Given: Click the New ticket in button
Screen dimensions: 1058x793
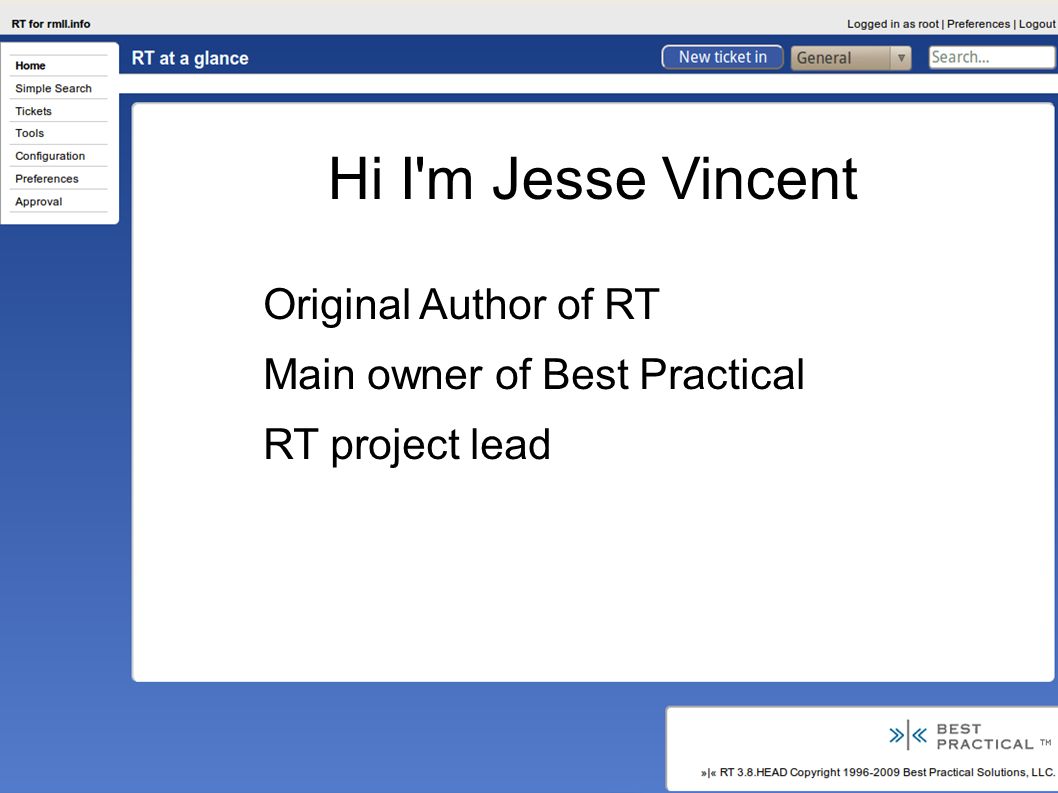Looking at the screenshot, I should pyautogui.click(x=722, y=57).
